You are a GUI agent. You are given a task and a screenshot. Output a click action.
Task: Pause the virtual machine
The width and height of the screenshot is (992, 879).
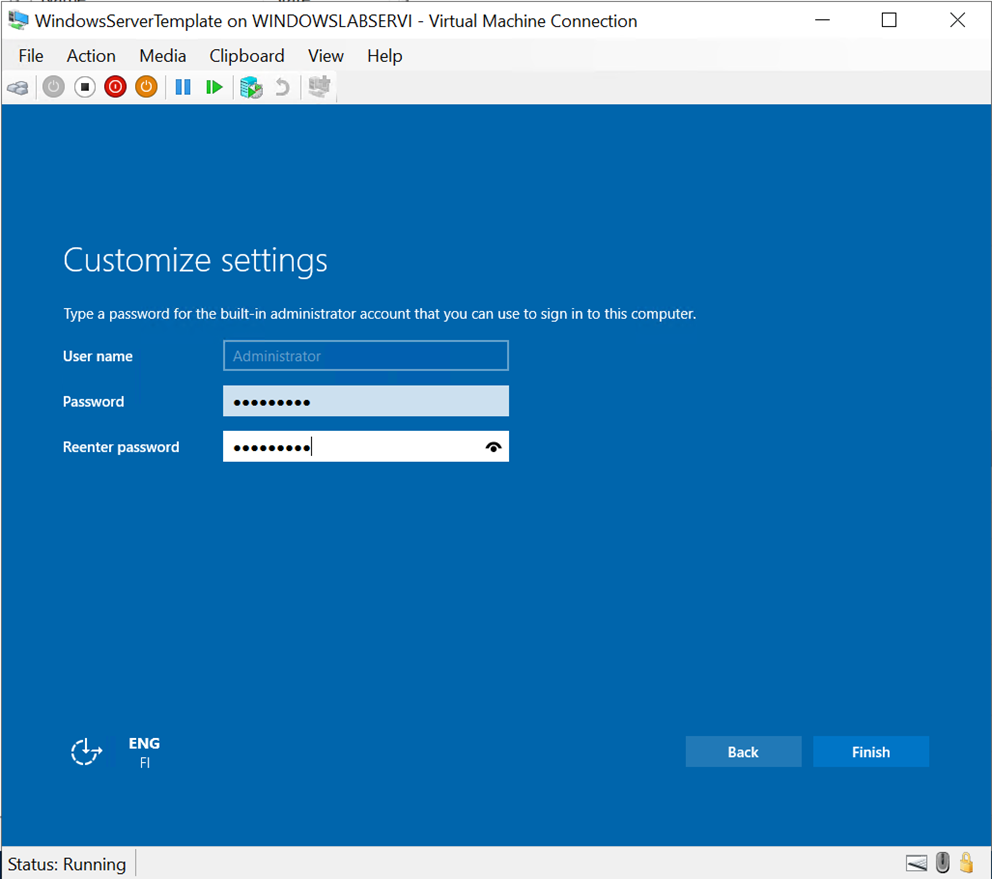click(x=183, y=88)
